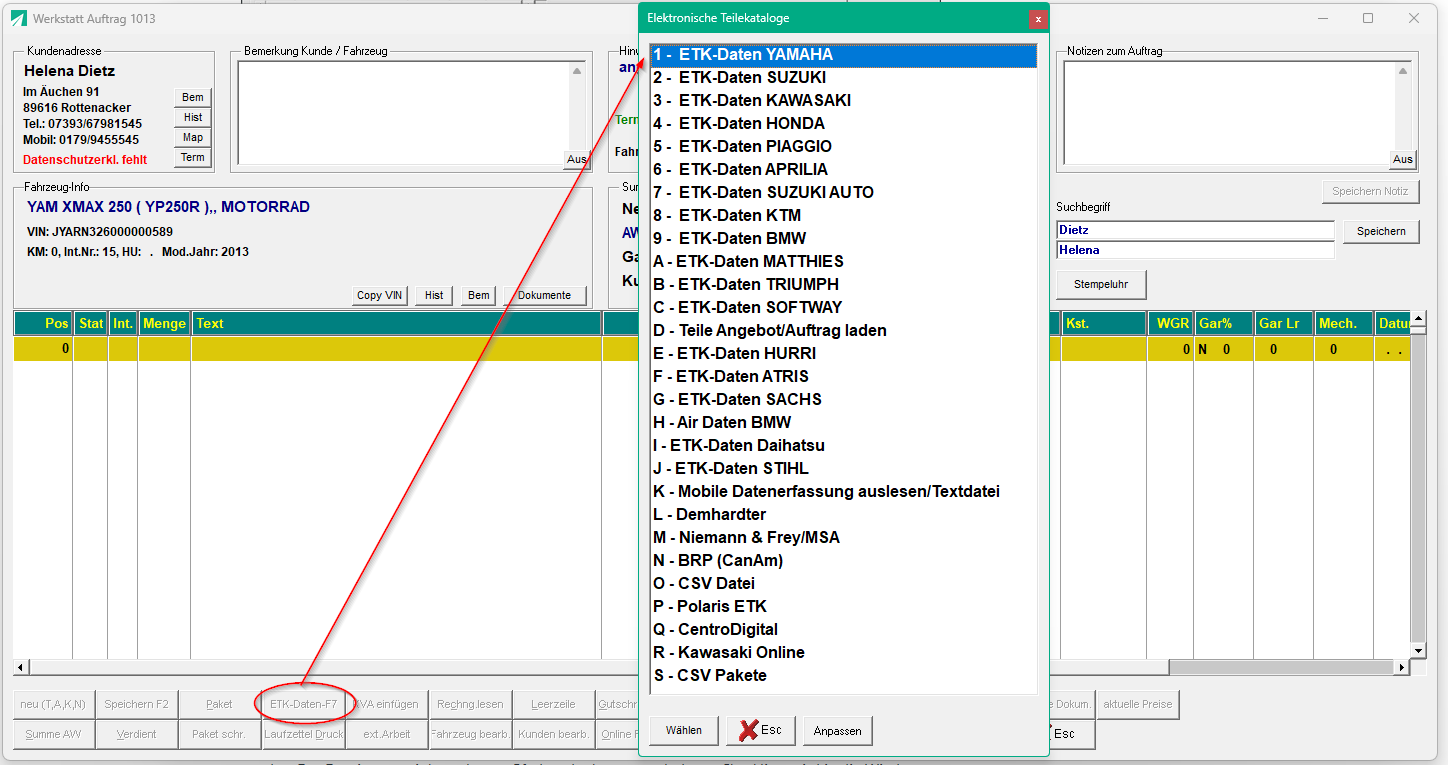
Task: Open Map for customer address
Action: tap(193, 137)
